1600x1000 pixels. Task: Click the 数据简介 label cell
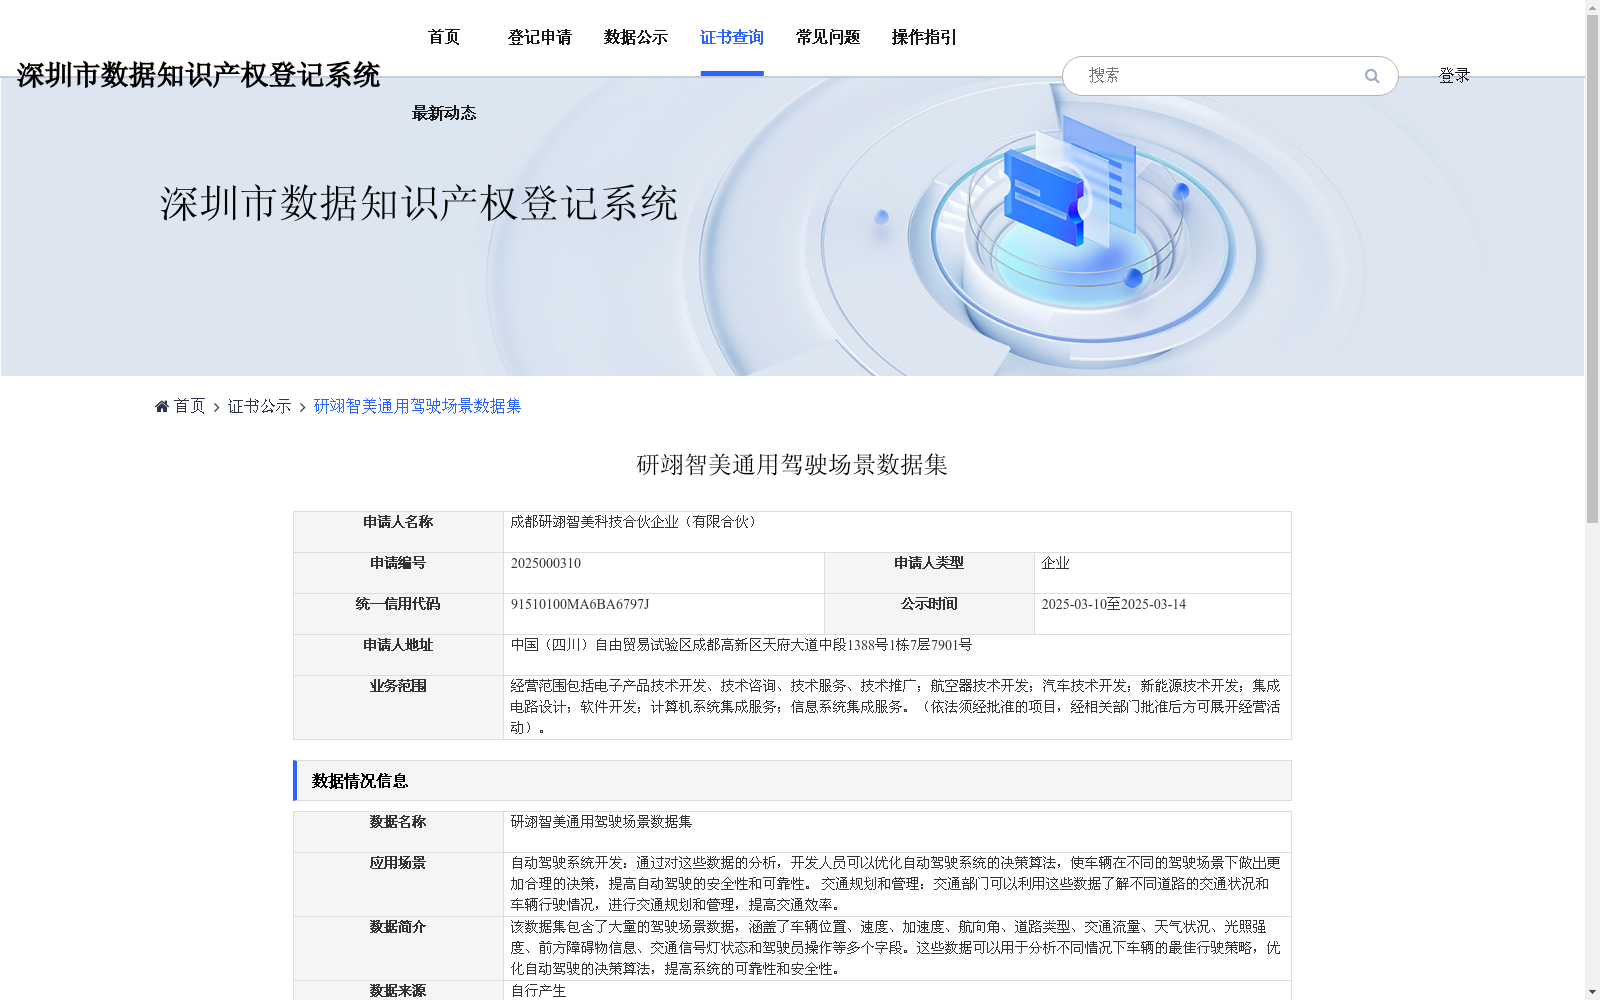pos(398,948)
